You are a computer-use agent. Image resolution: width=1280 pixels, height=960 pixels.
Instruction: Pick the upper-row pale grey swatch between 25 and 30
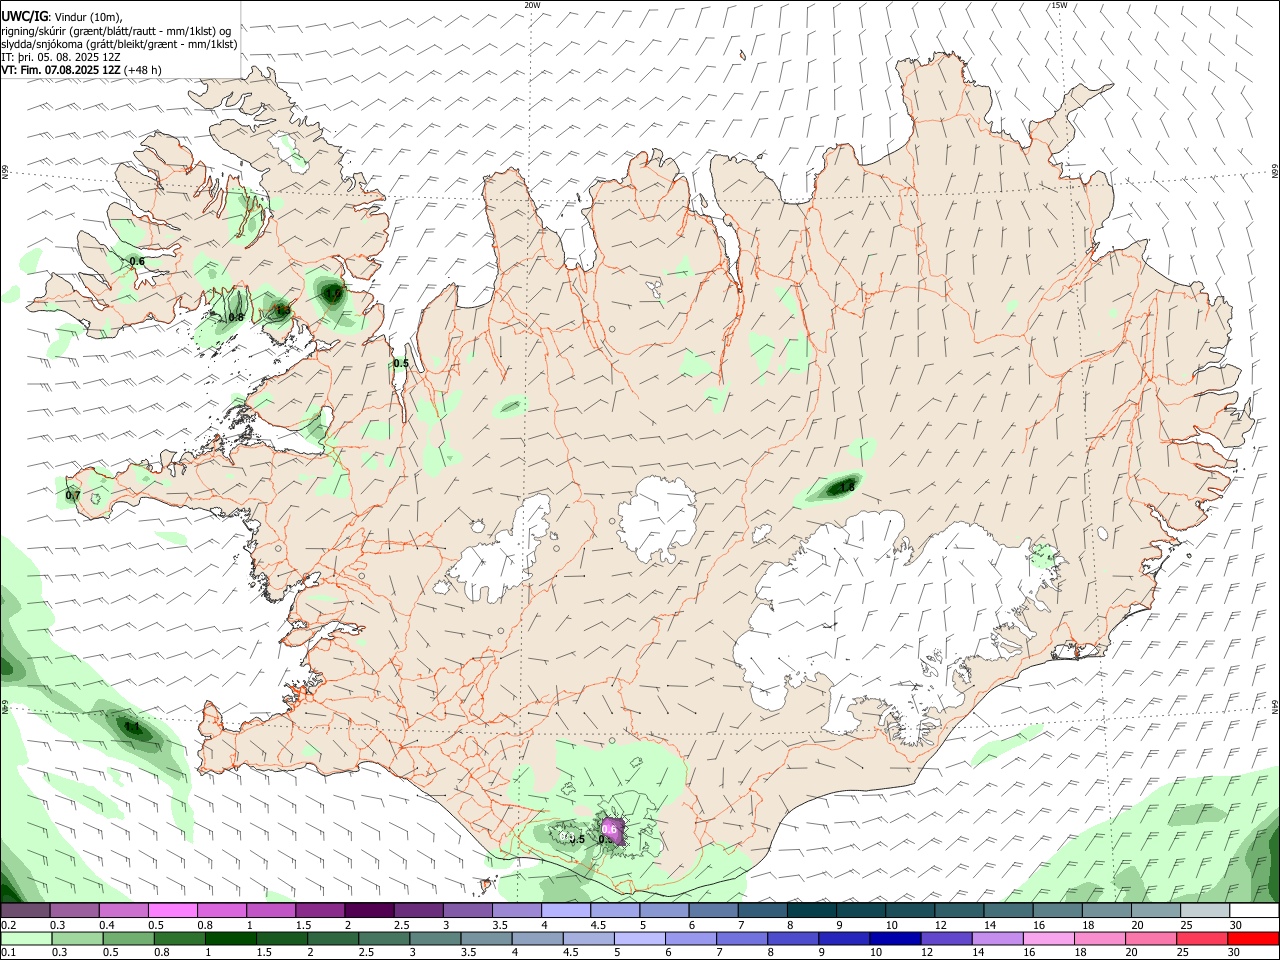(1205, 911)
